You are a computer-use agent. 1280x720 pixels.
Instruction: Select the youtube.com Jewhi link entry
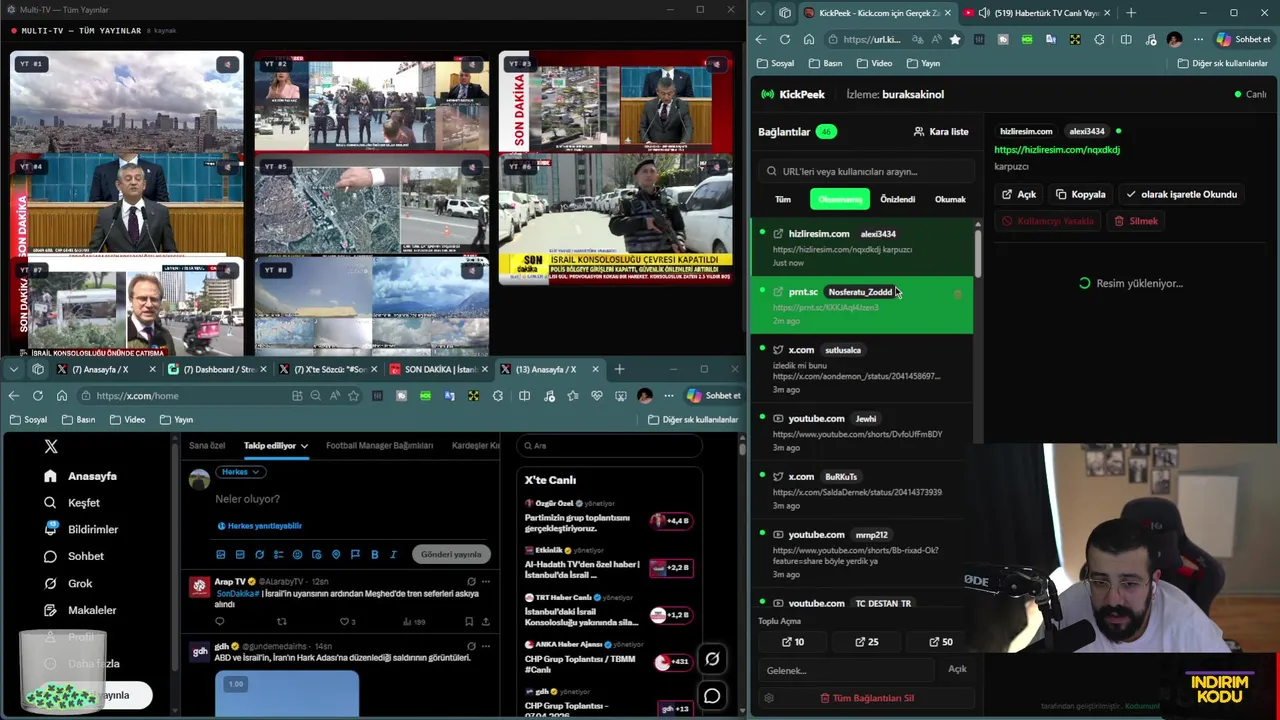[x=861, y=434]
